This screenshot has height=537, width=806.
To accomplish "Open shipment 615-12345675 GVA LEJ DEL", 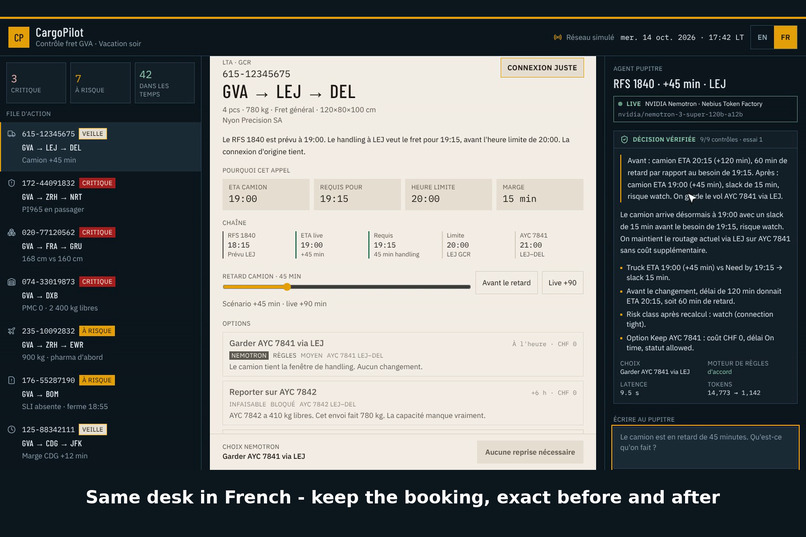I will 101,146.
